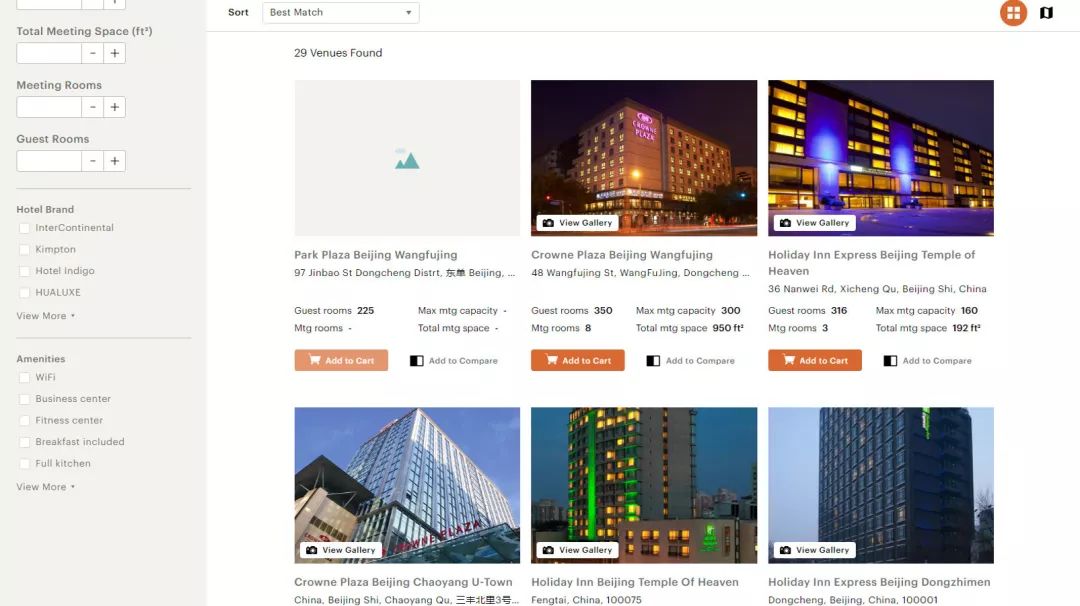Click address 'Dongcheng, Beijing, China, 100001'

pyautogui.click(x=853, y=600)
